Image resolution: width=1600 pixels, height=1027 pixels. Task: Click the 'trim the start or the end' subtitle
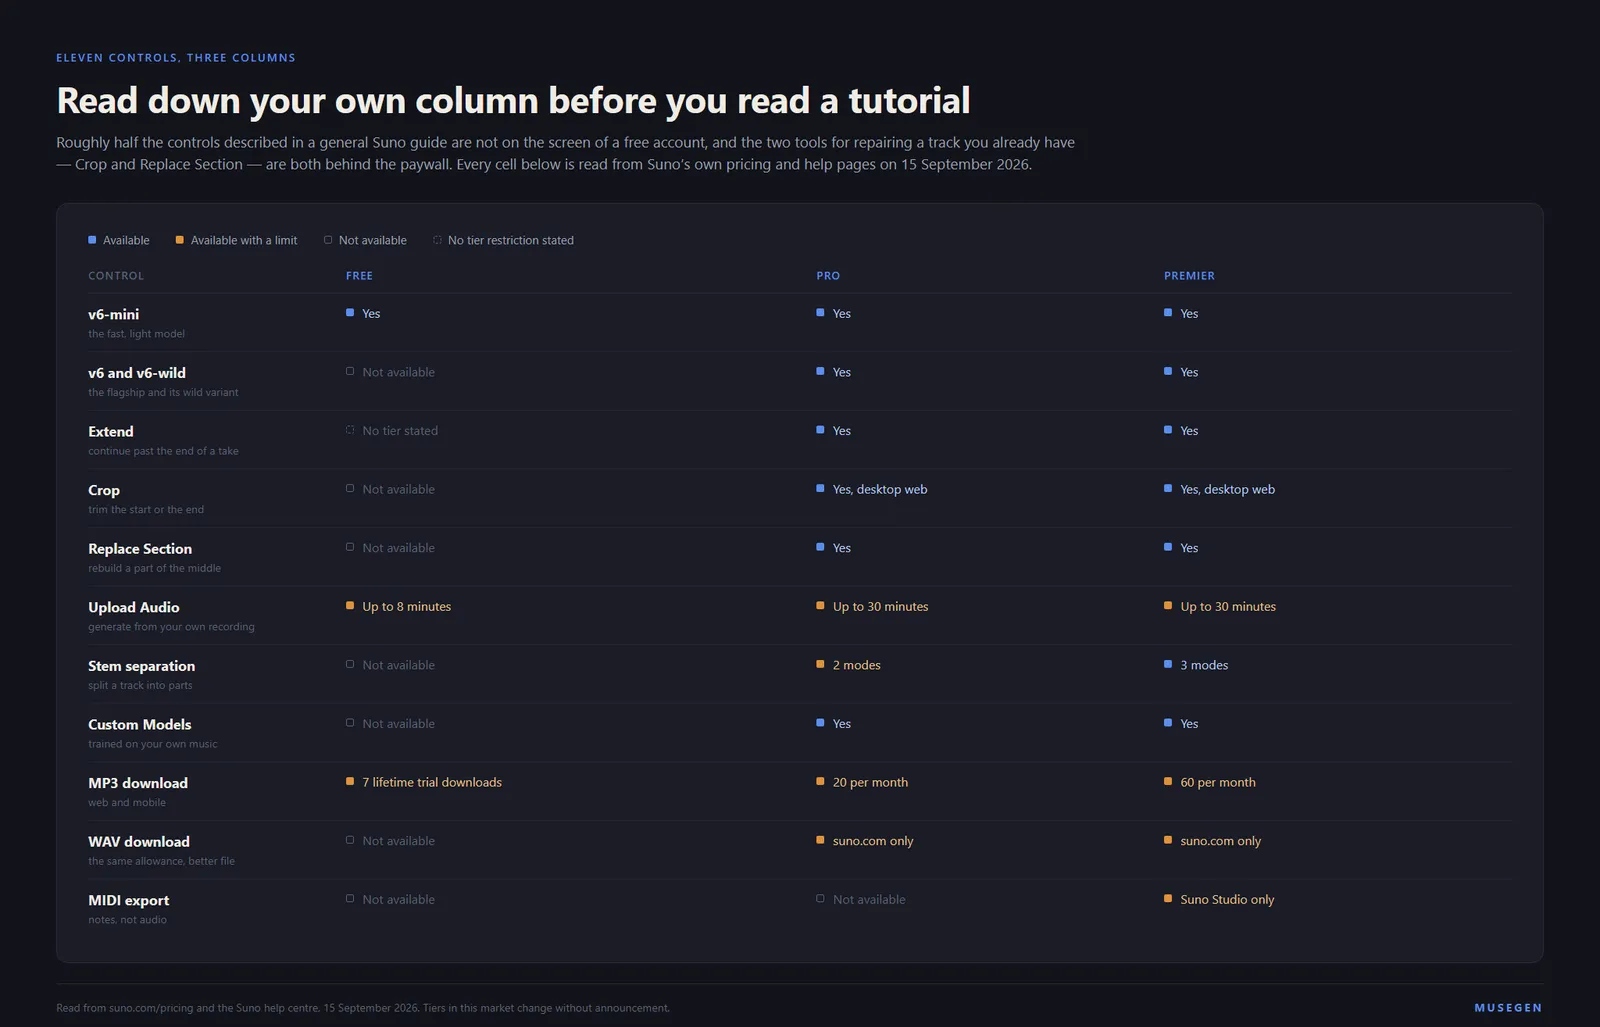coord(146,510)
